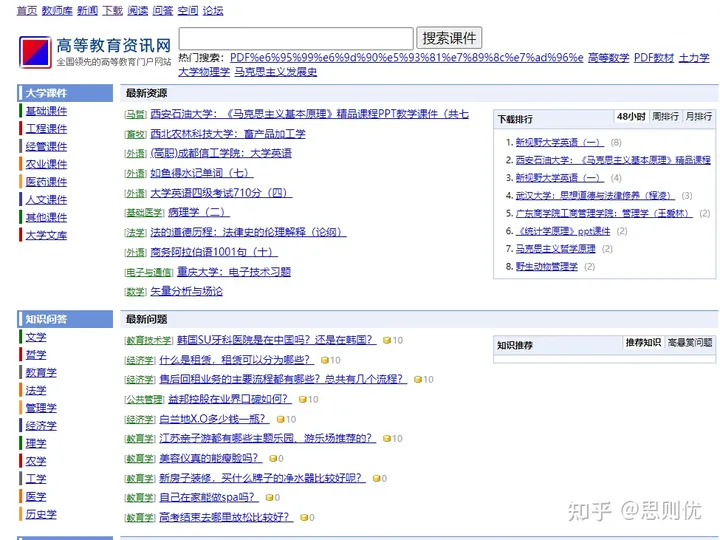Click the 高等教育资讯网 site logo
The height and width of the screenshot is (540, 720).
pyautogui.click(x=95, y=52)
